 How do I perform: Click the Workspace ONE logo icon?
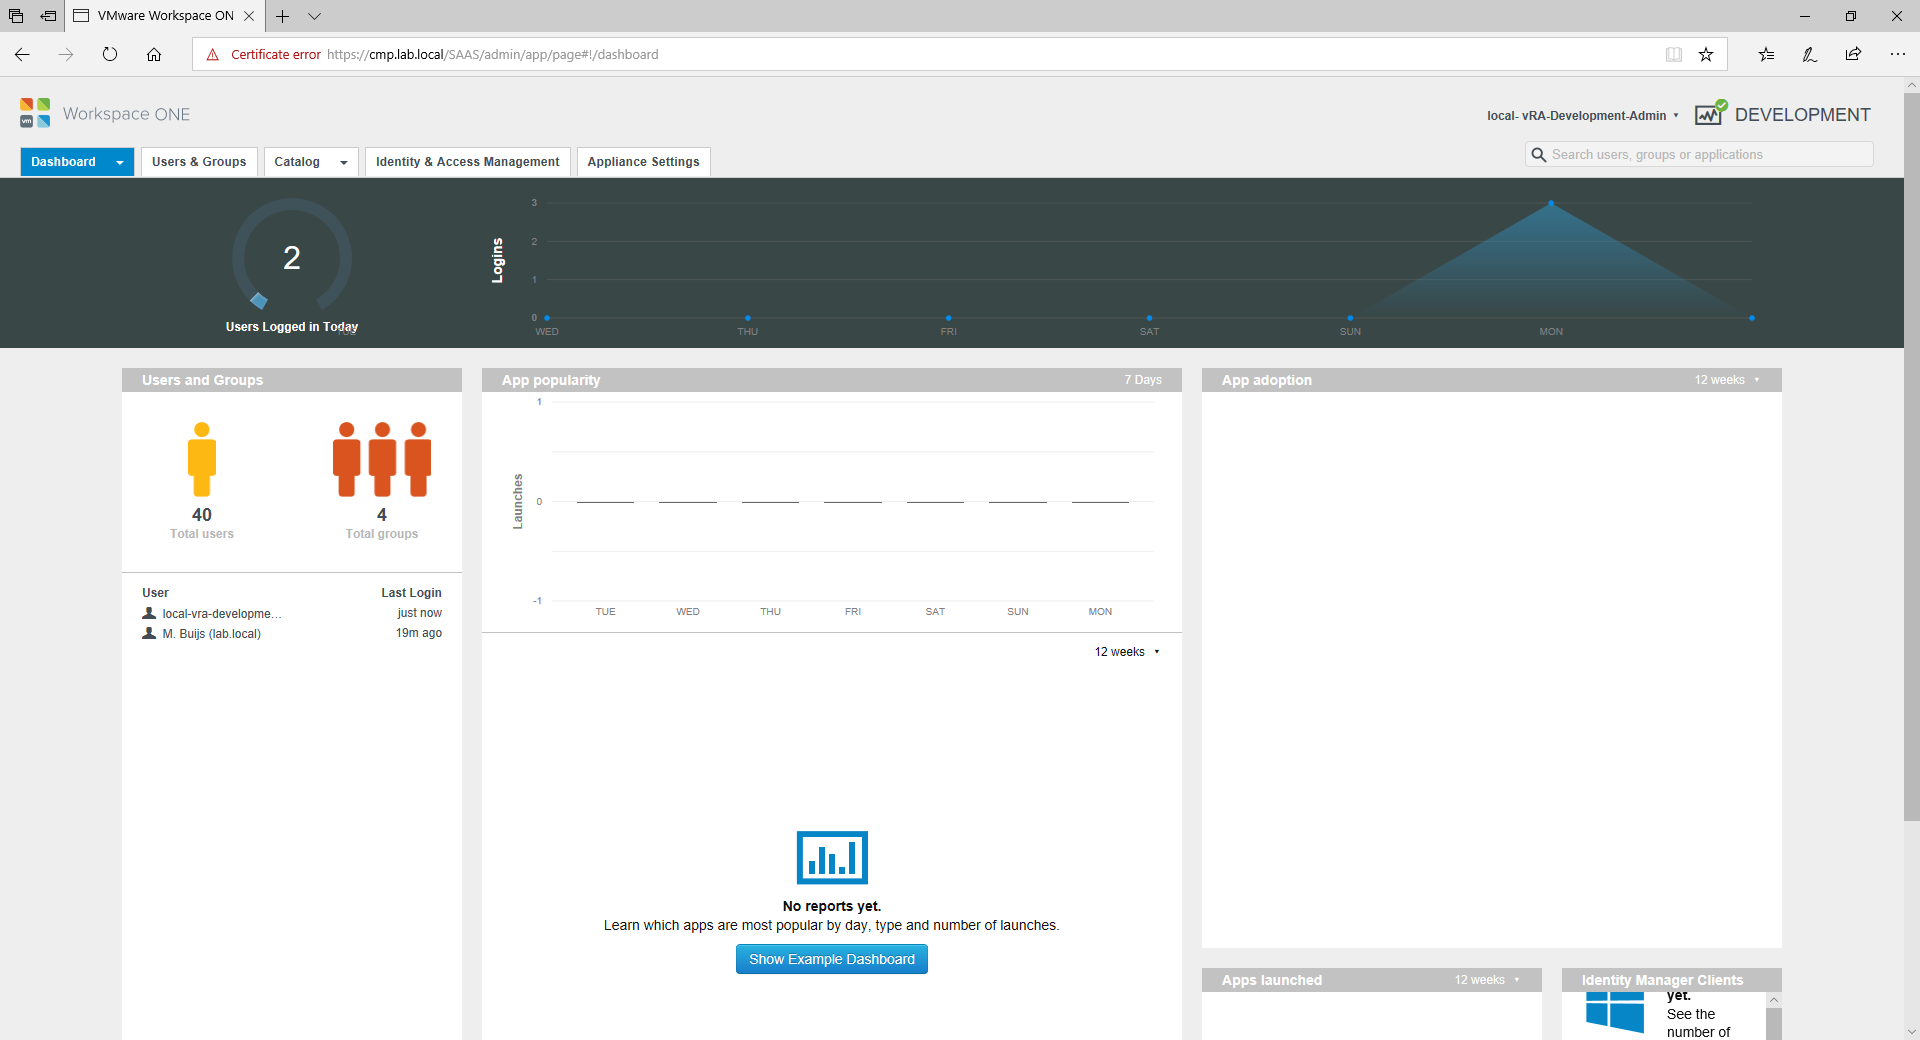pos(35,113)
